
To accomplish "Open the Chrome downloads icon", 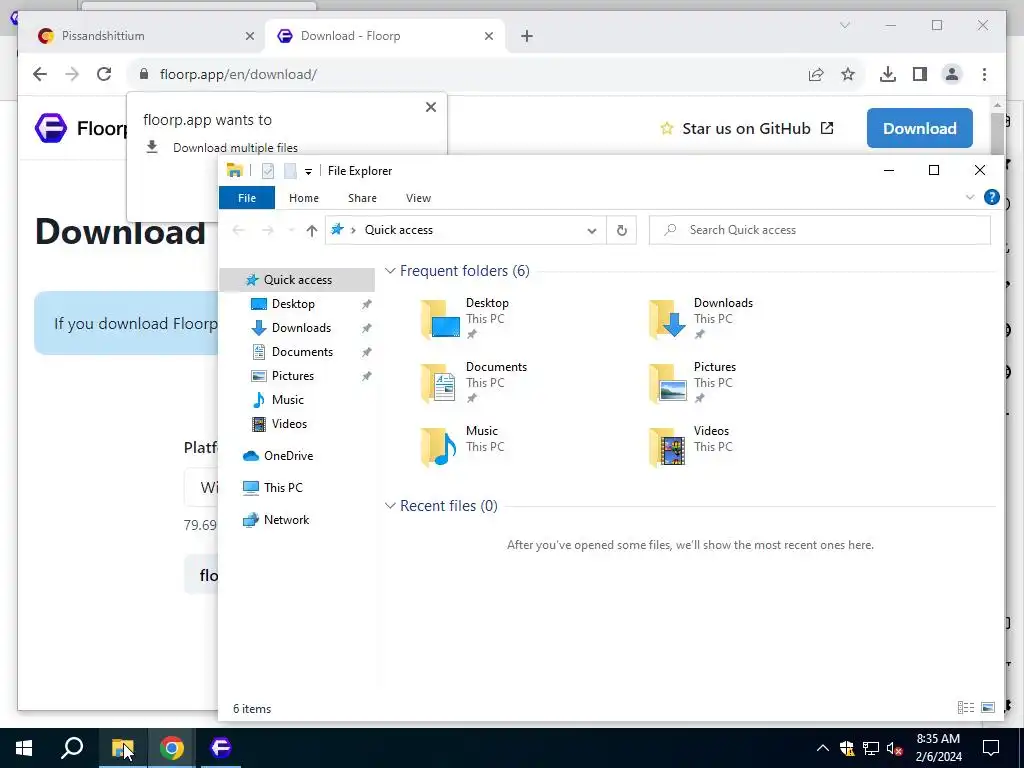I will pyautogui.click(x=888, y=74).
